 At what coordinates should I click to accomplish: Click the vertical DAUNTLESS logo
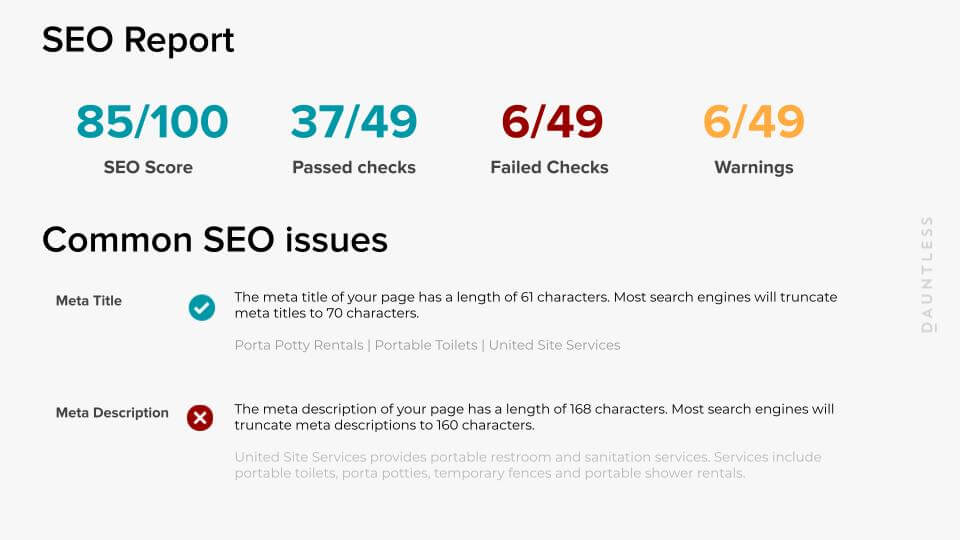click(927, 272)
